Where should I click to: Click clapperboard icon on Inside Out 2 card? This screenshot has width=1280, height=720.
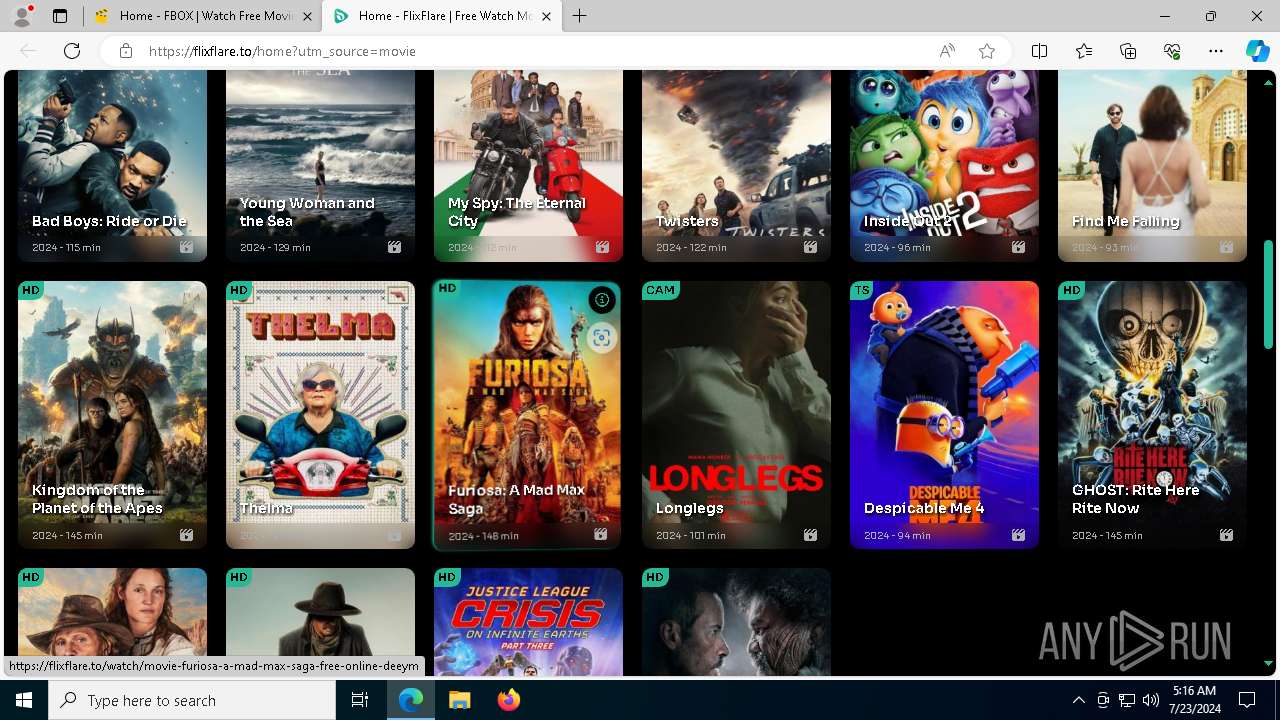(1018, 247)
